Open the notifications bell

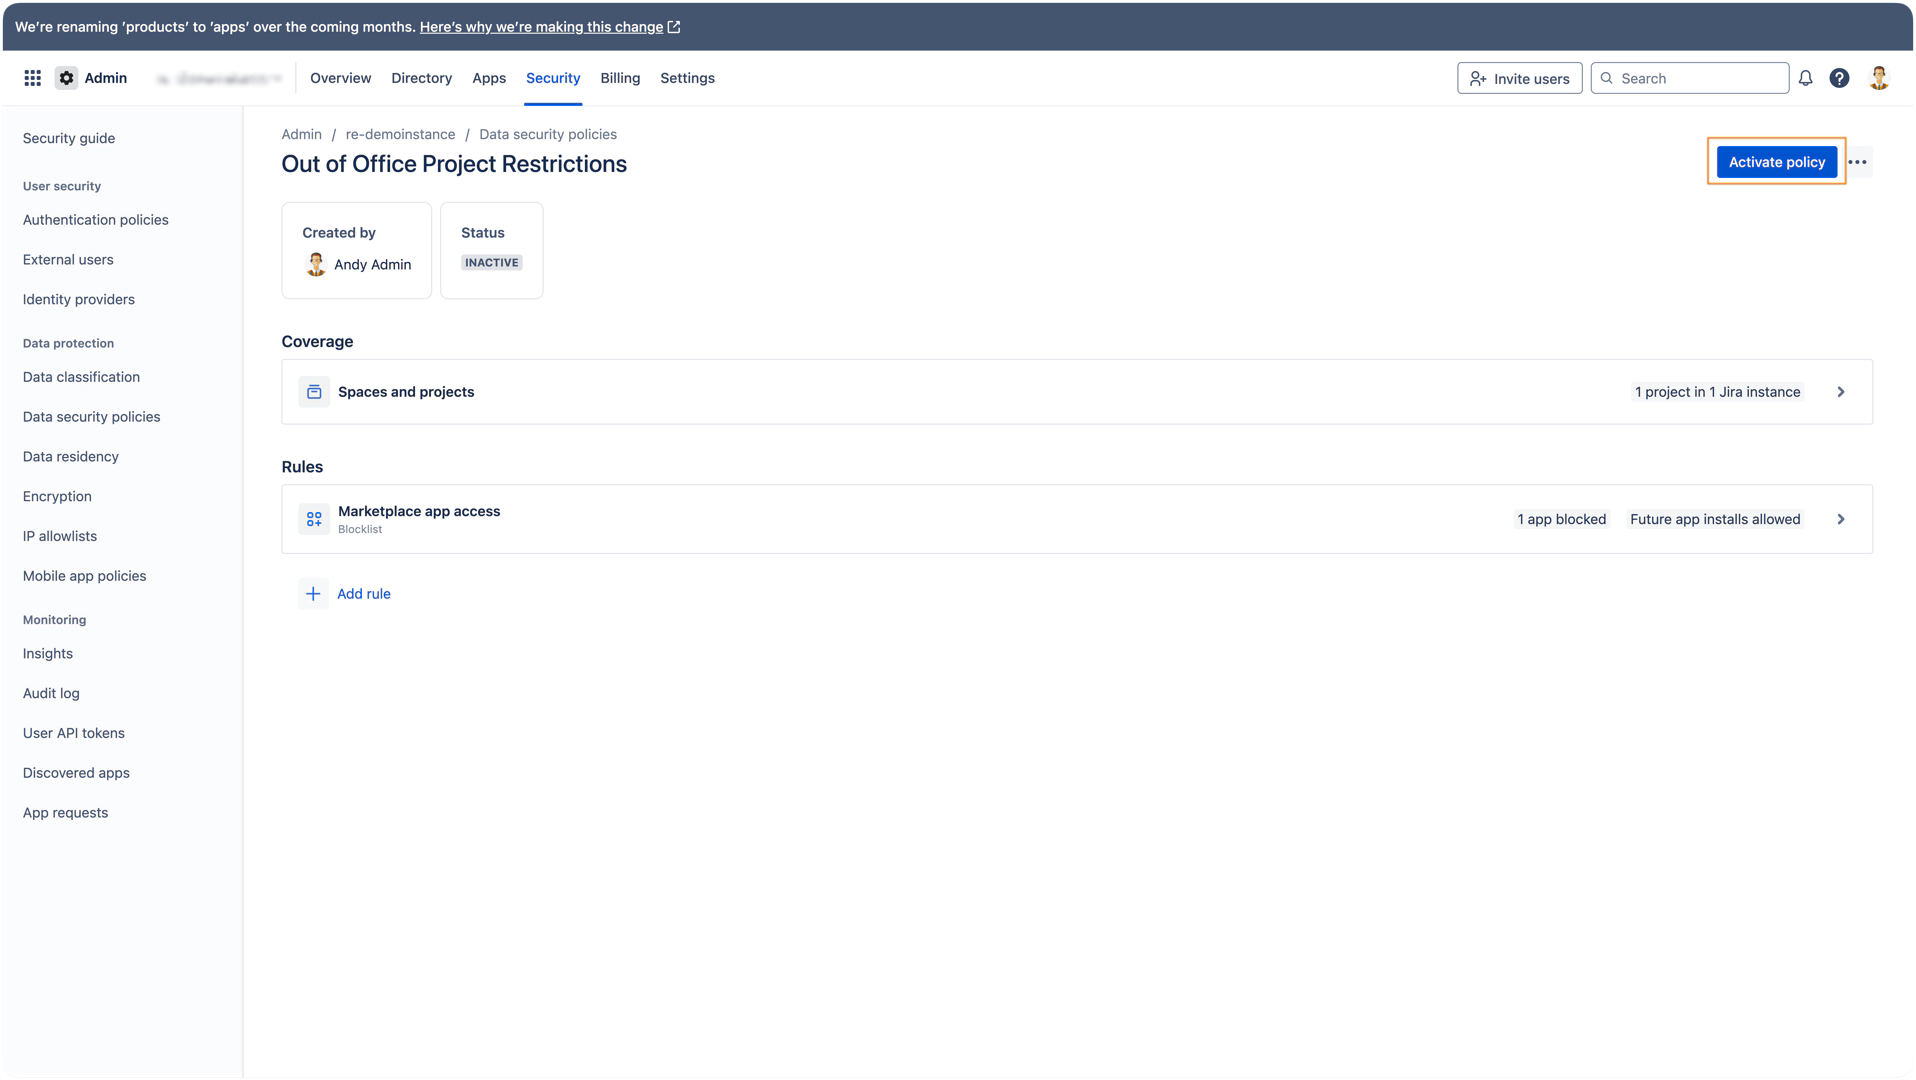(1805, 78)
